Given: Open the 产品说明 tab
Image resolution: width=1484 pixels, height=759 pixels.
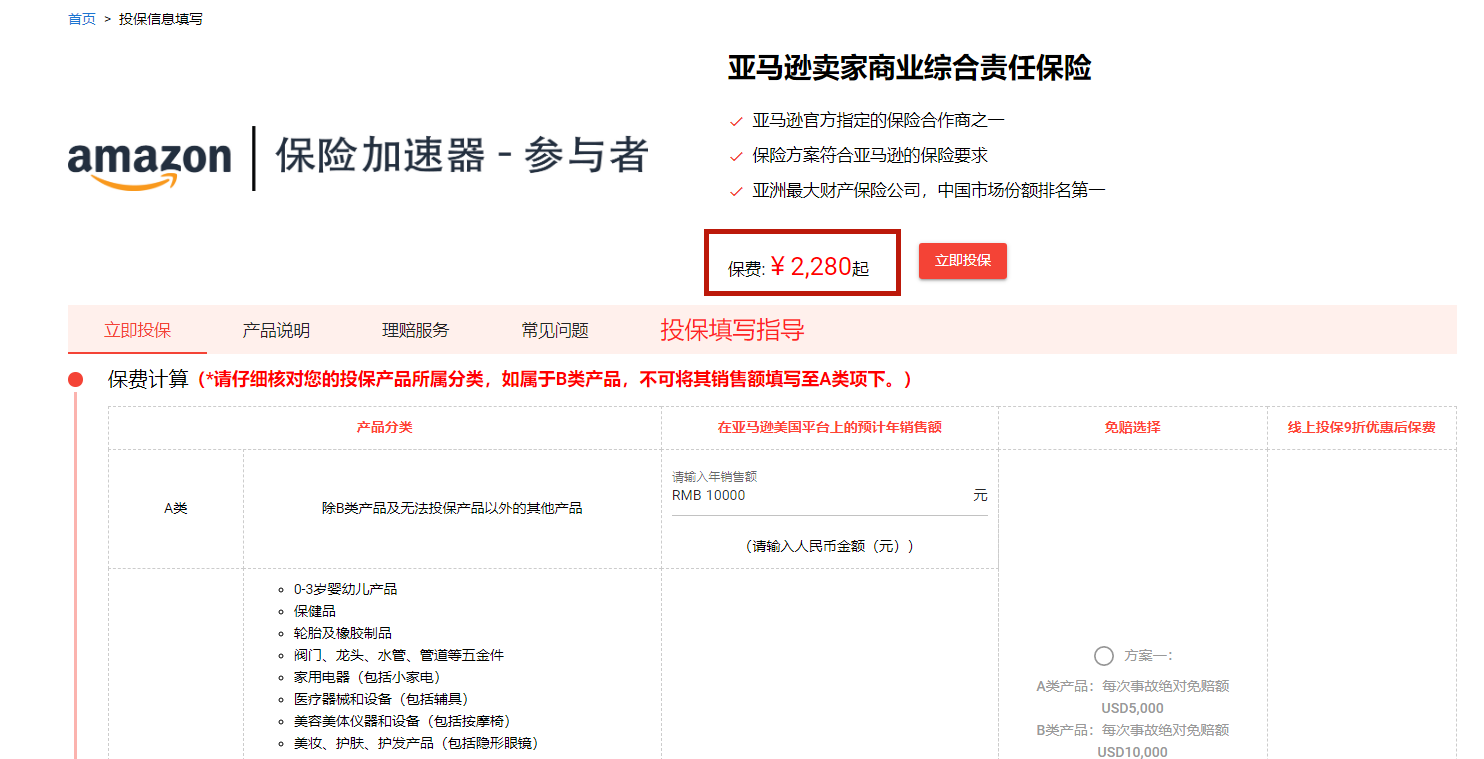Looking at the screenshot, I should click(276, 330).
